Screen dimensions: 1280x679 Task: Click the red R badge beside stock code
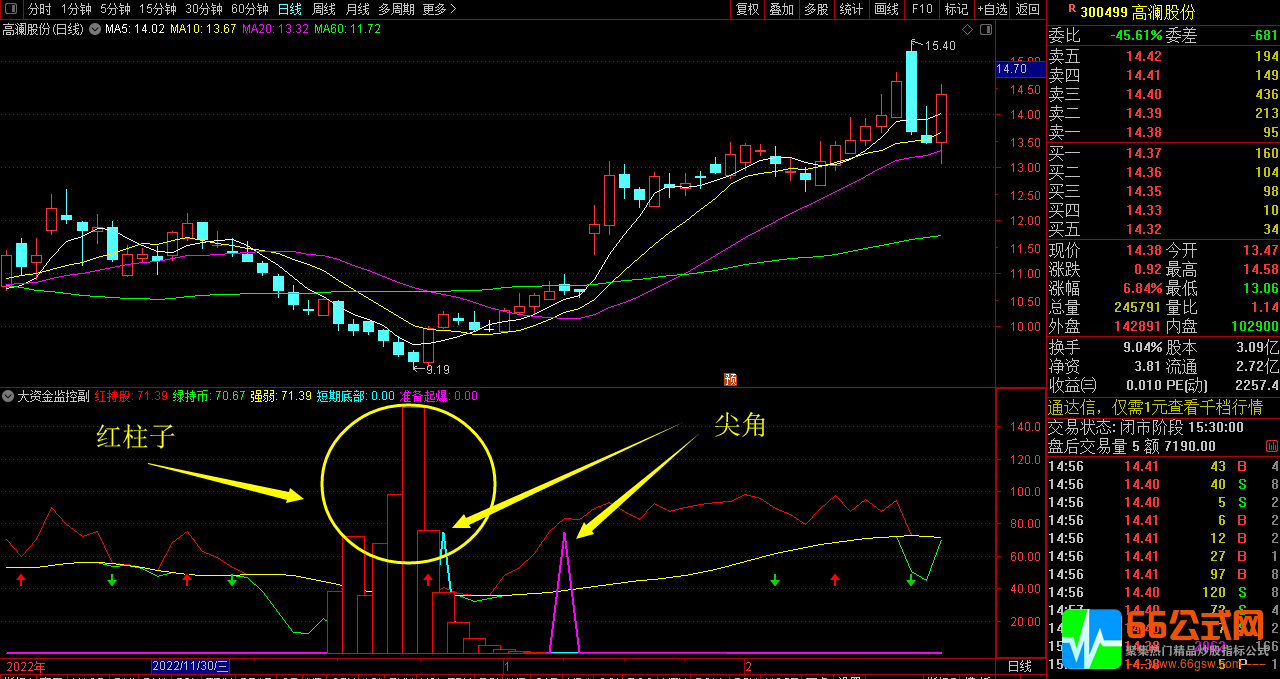pos(1071,10)
